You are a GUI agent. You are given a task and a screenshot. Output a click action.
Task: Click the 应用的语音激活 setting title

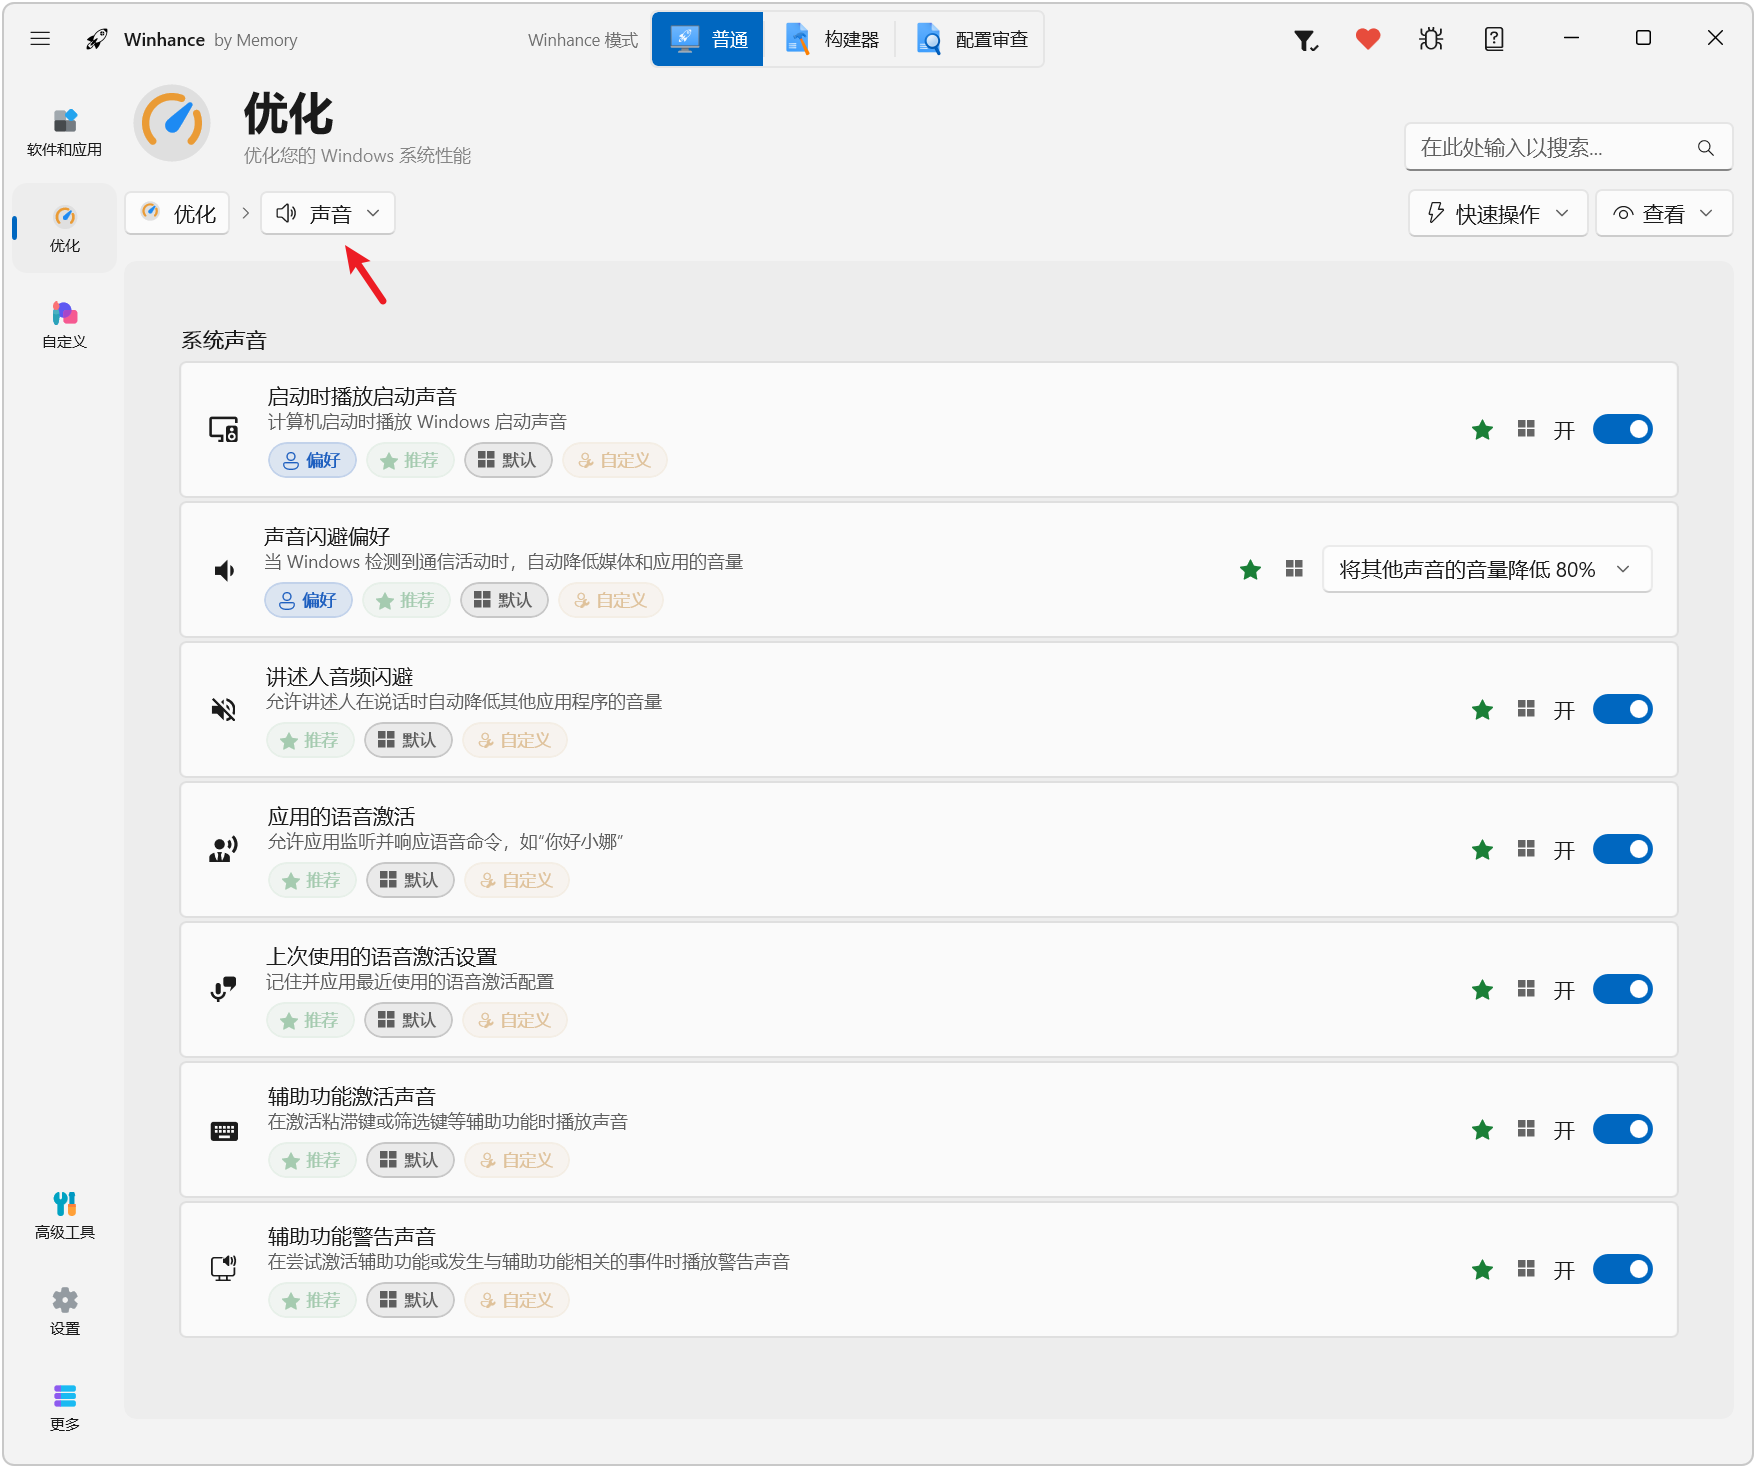[x=341, y=817]
